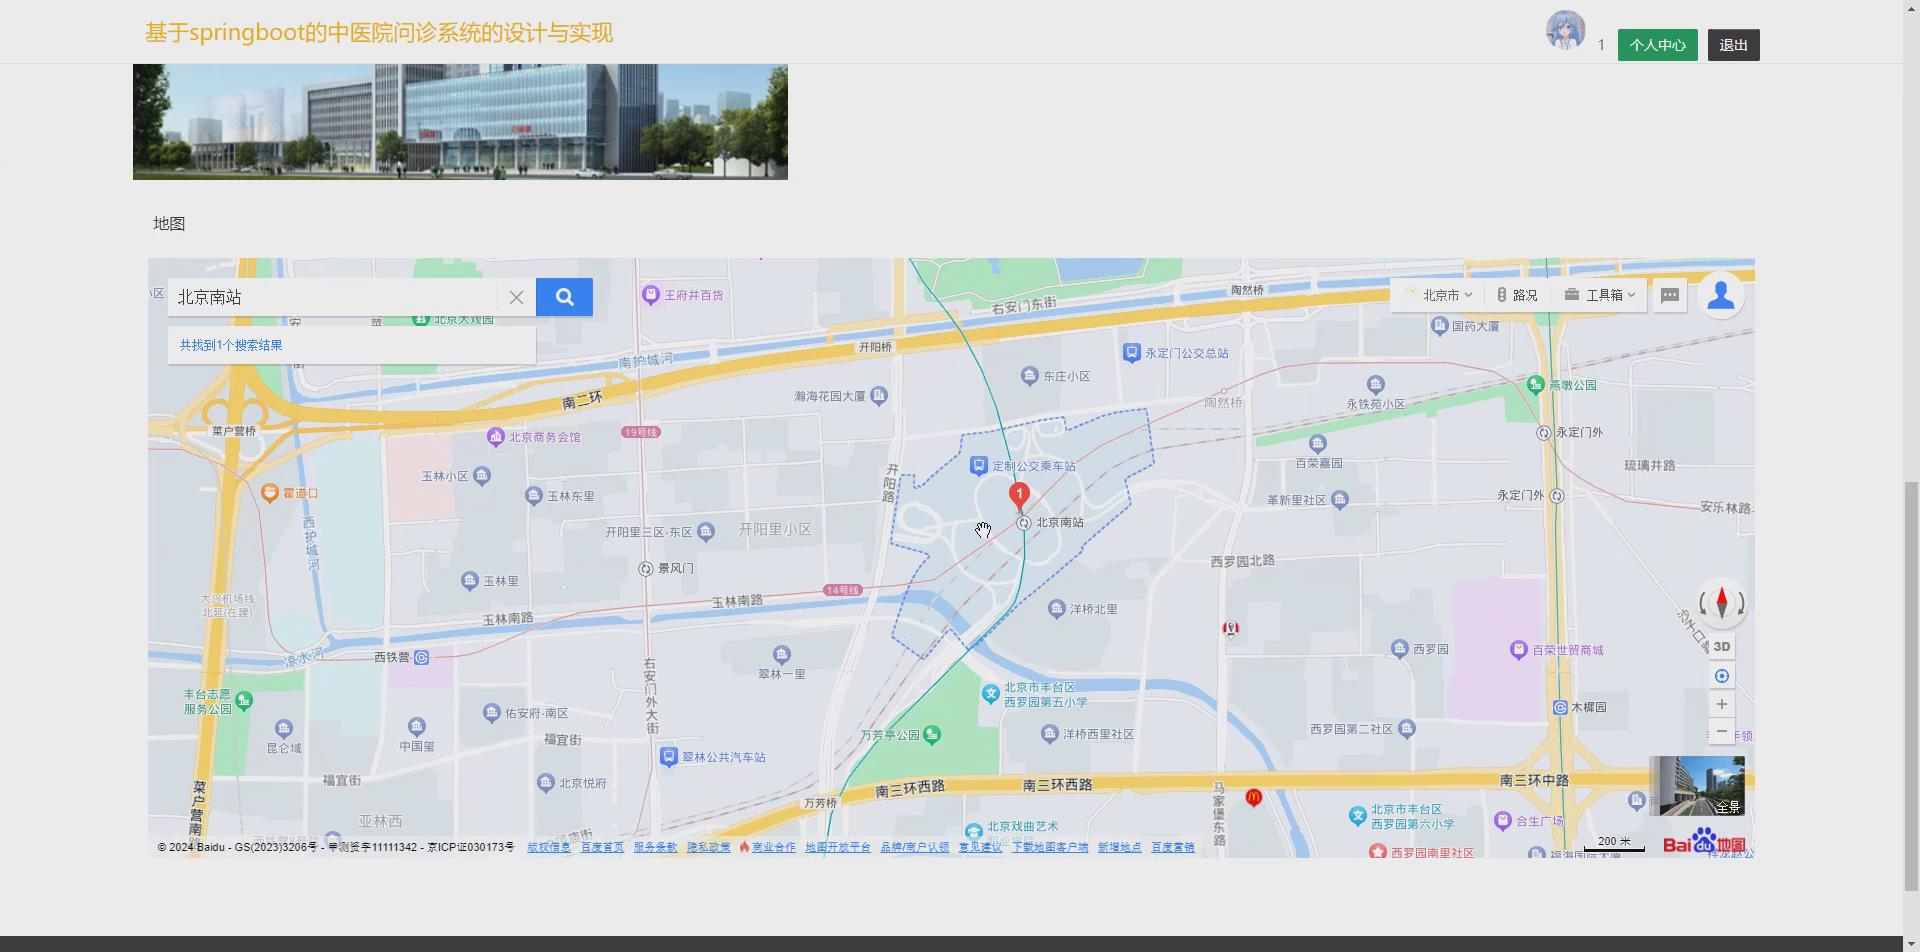Click the 西罗园第五小学 school icon

990,693
